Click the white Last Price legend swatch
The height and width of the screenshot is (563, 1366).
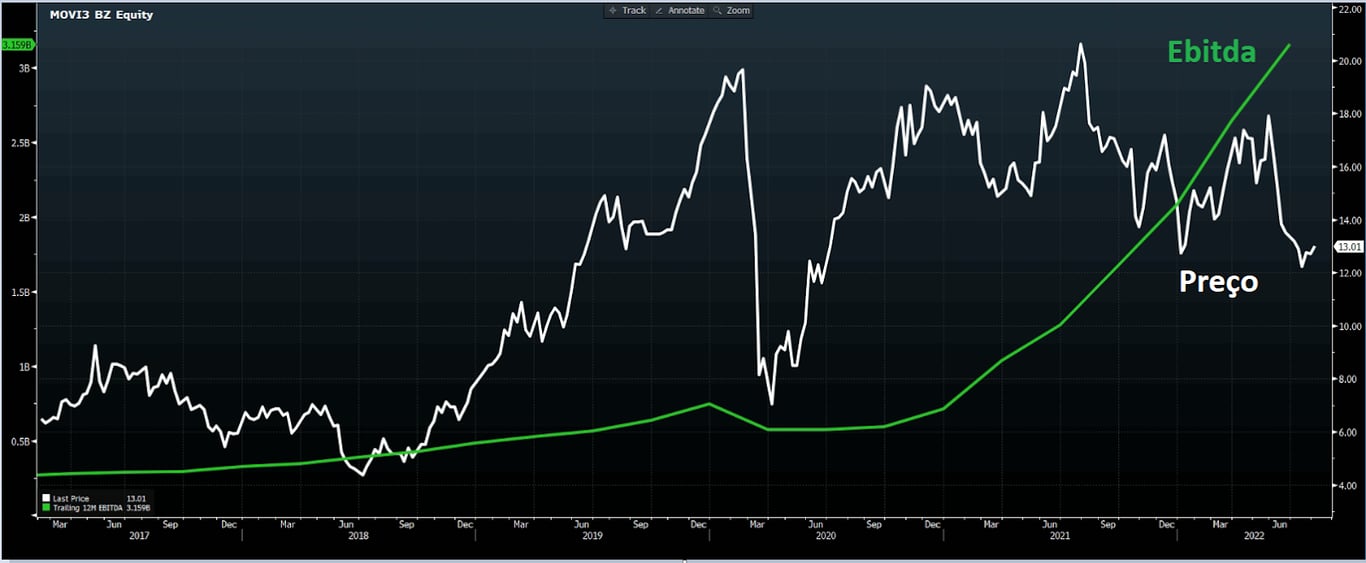46,498
